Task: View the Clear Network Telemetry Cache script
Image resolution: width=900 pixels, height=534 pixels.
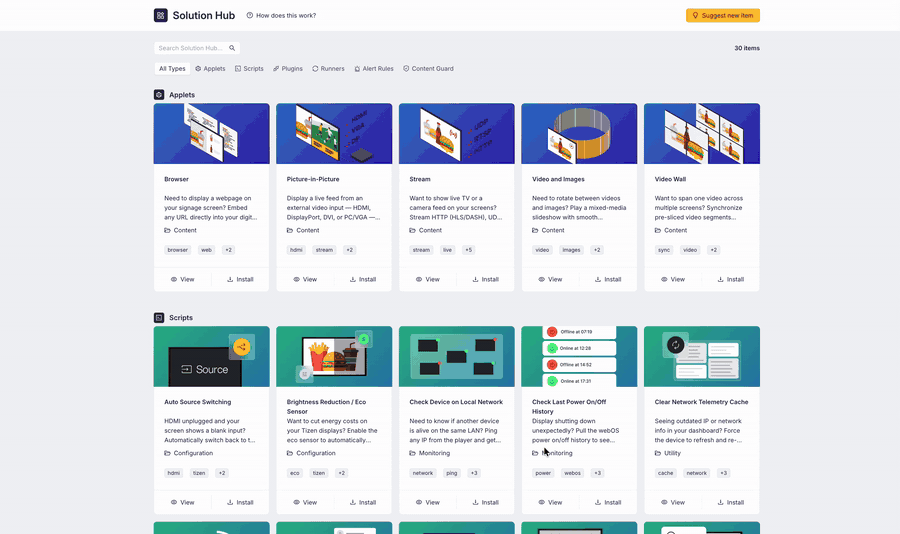Action: click(673, 502)
